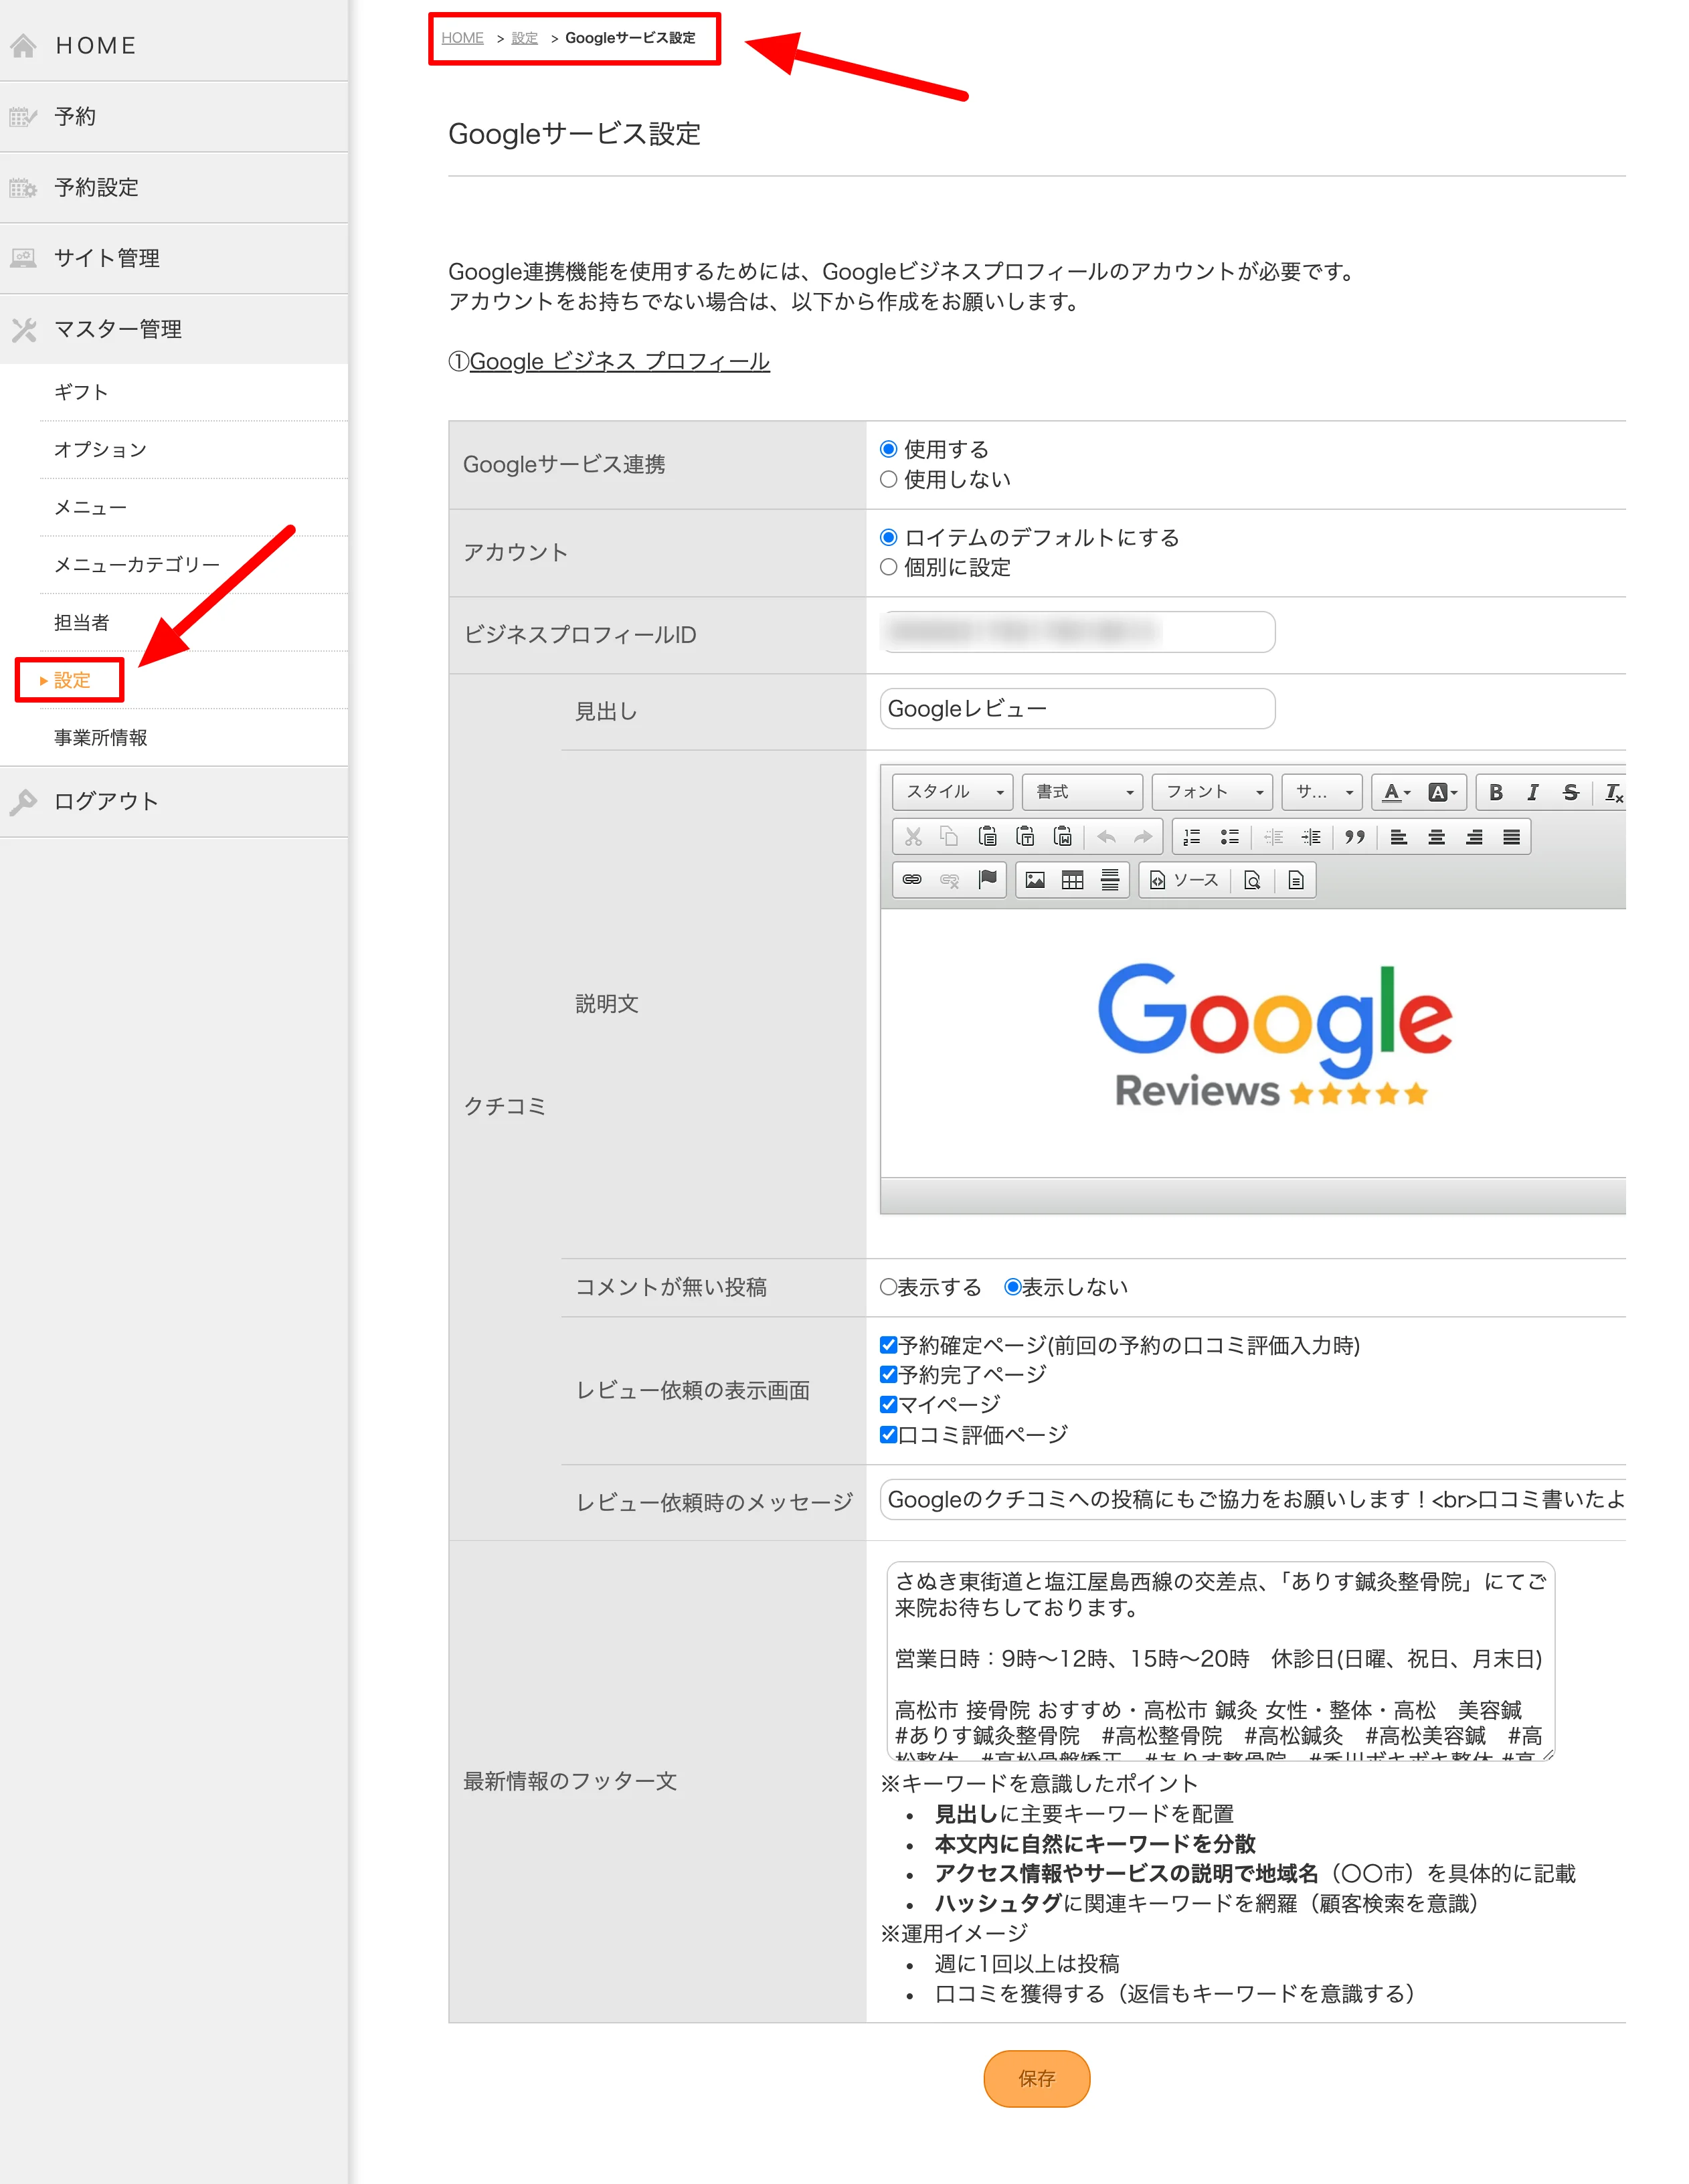The height and width of the screenshot is (2184, 1689).
Task: Click ログアウト to log out
Action: point(174,801)
